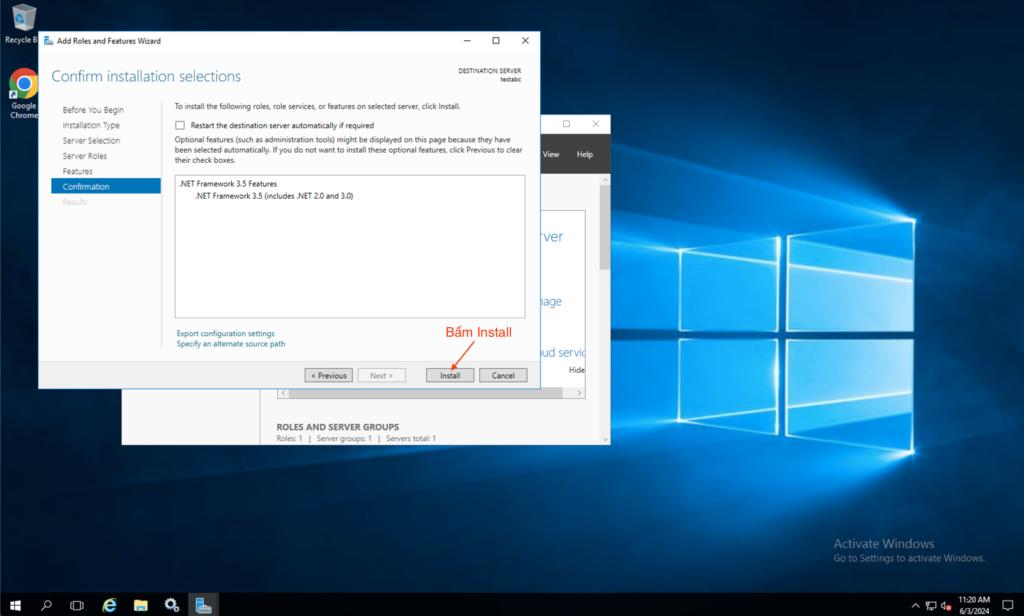Open the Help menu in Server Manager
Image resolution: width=1024 pixels, height=616 pixels.
point(585,154)
